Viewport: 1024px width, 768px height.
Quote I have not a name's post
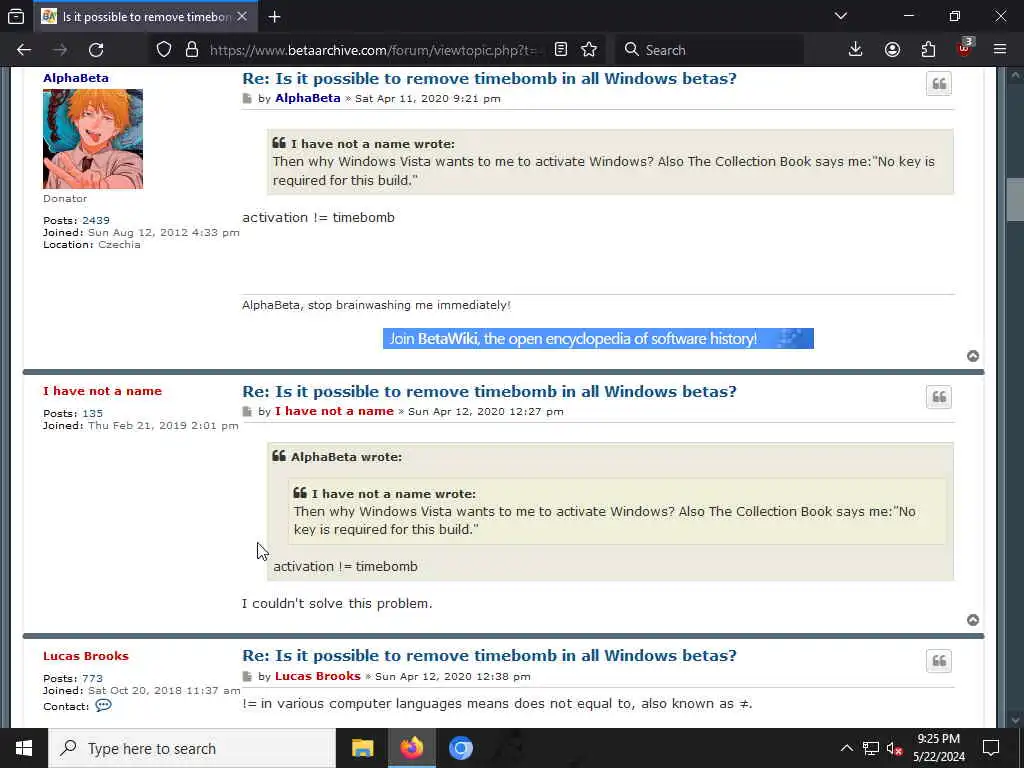point(938,397)
